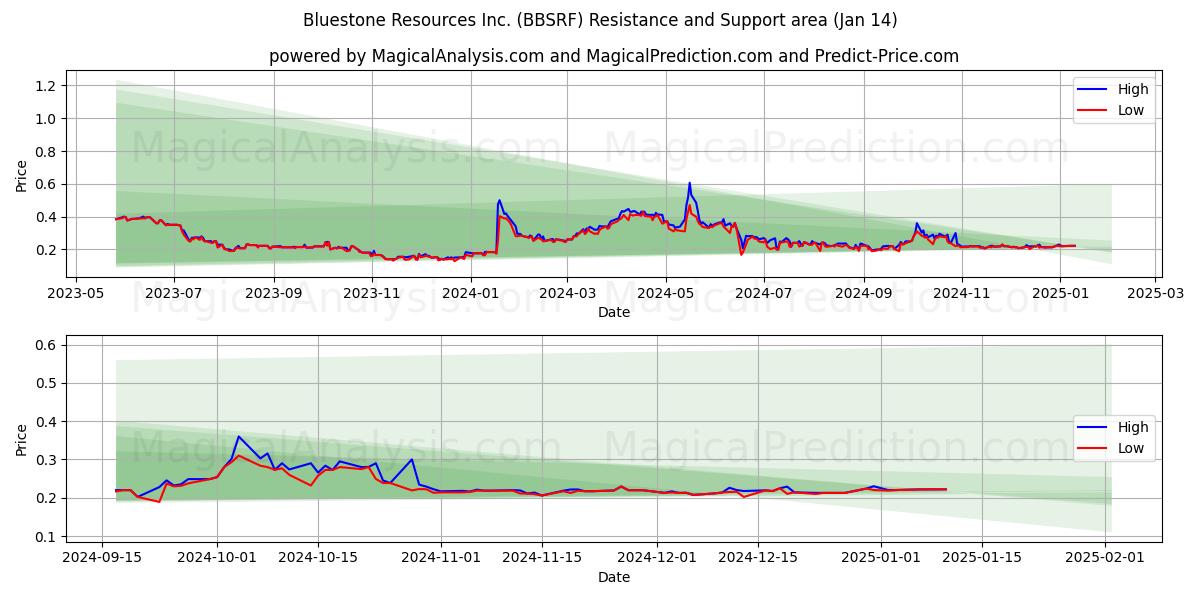Click the early October 2024 peak in bottom chart

(x=238, y=436)
